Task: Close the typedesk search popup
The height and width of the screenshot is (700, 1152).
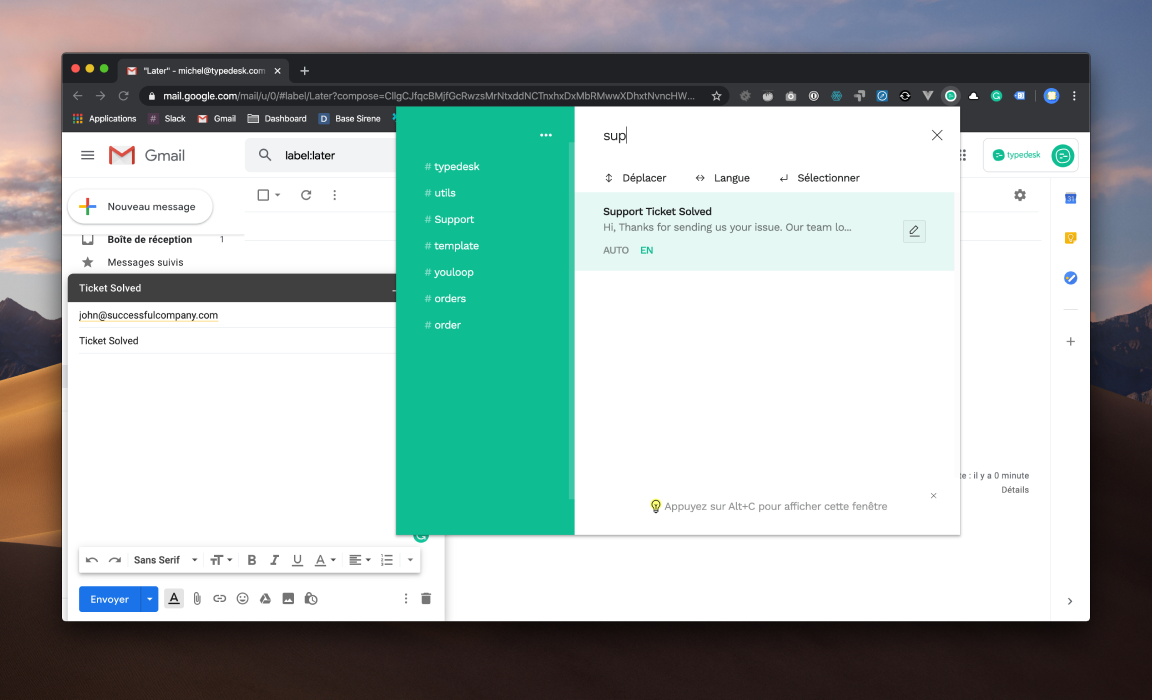Action: [937, 135]
